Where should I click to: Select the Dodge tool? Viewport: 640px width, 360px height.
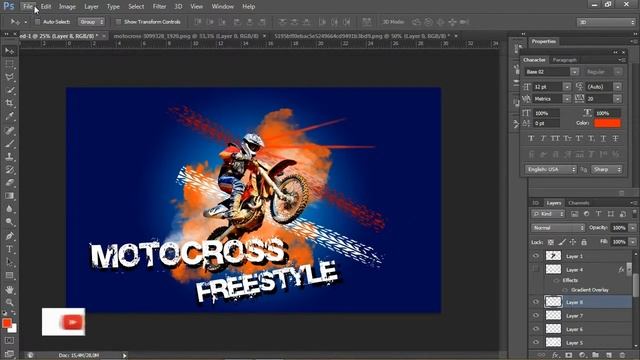[x=10, y=222]
